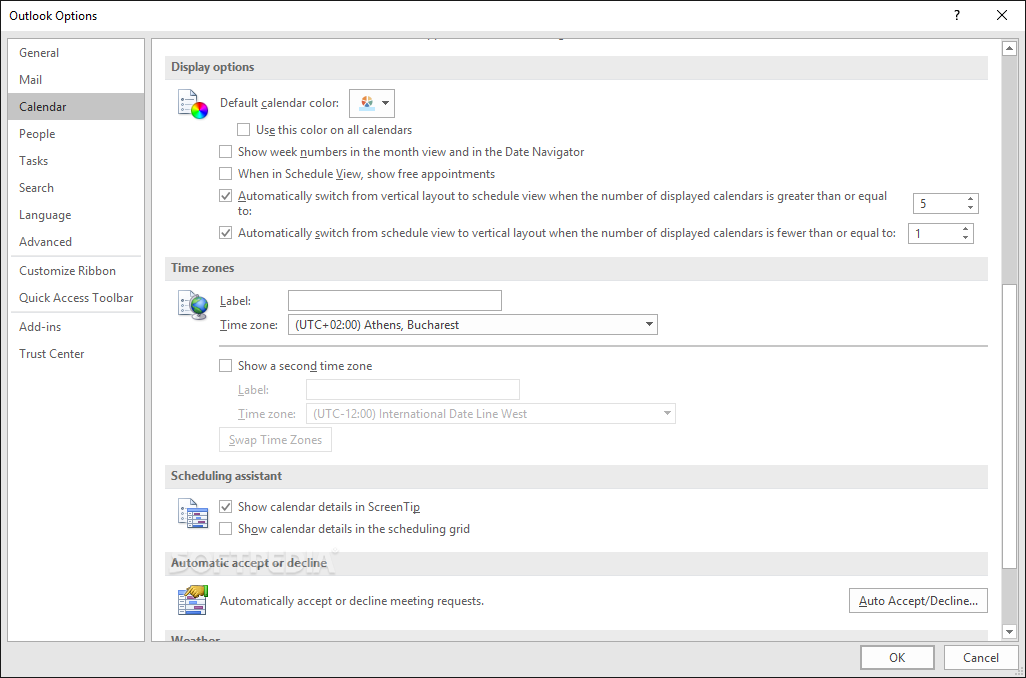1026x678 pixels.
Task: Switch to the Language options category
Action: tap(76, 215)
